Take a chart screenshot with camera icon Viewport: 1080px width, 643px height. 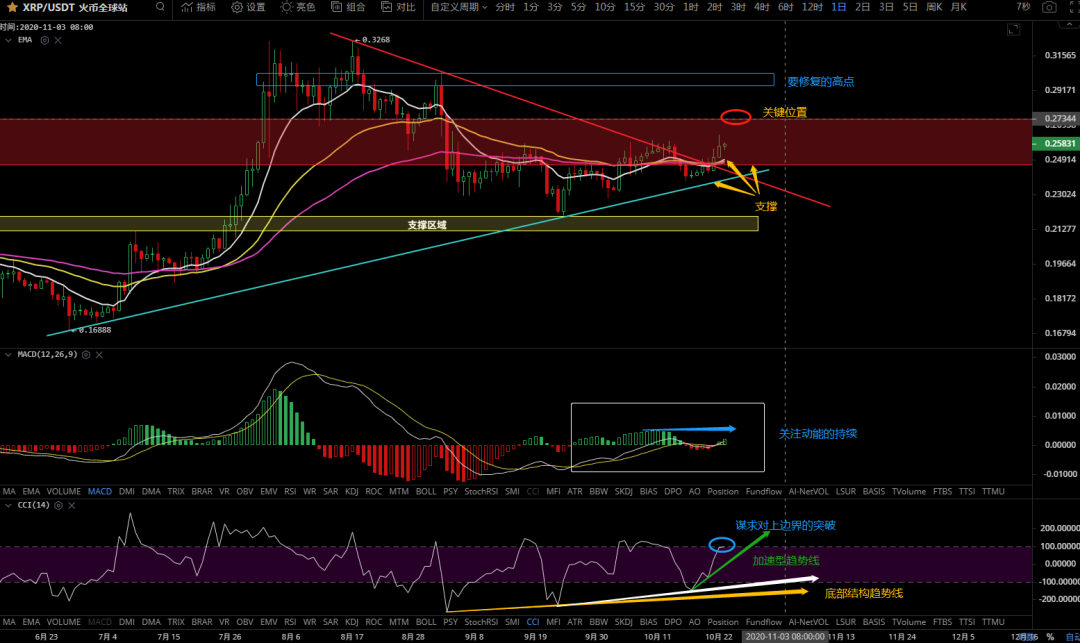click(x=1048, y=7)
